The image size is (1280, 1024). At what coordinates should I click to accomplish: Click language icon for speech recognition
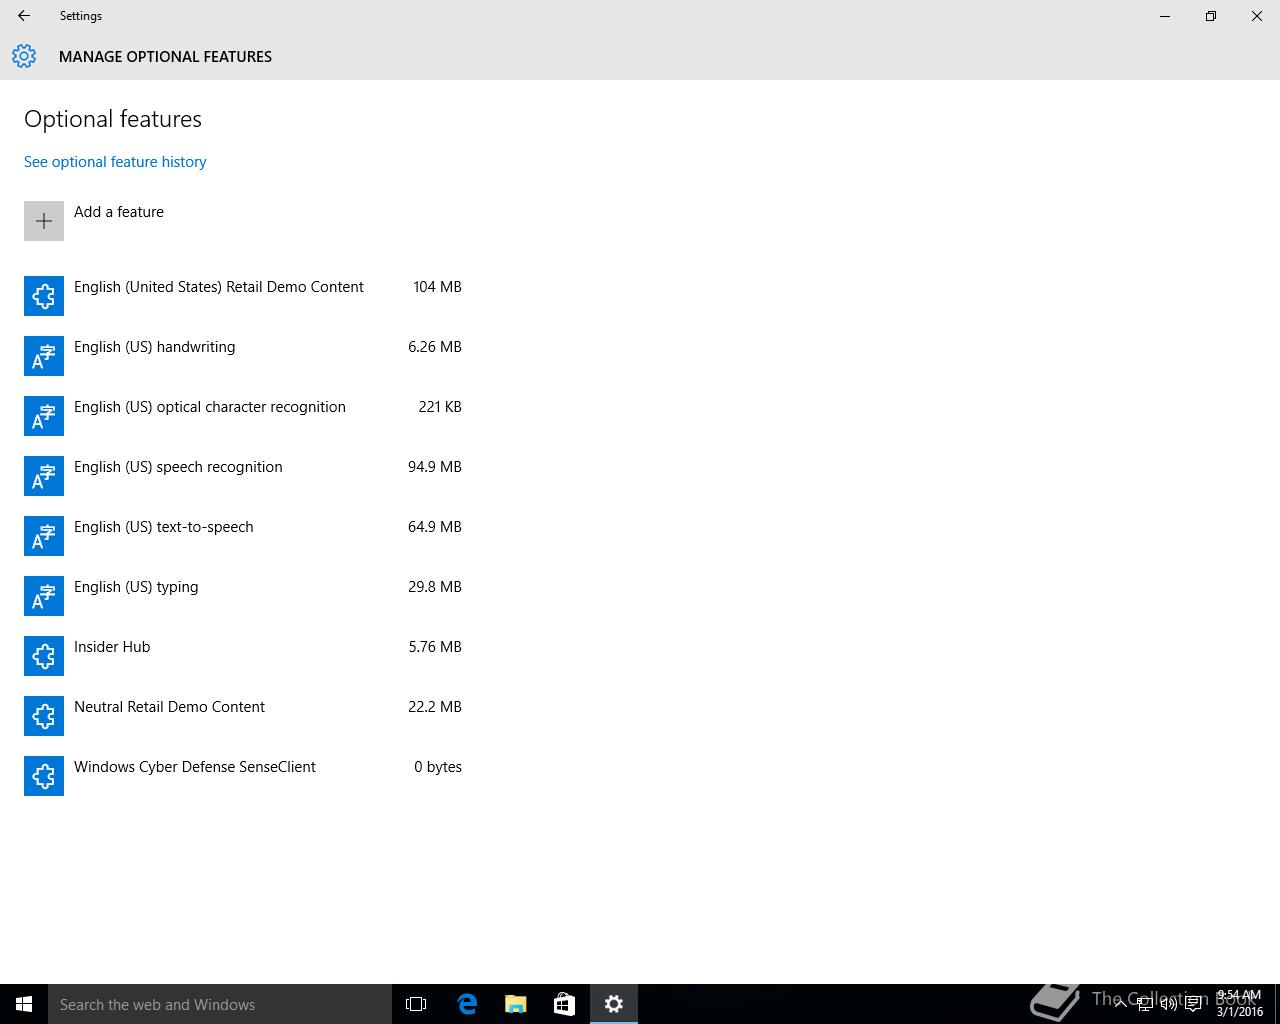(x=44, y=476)
